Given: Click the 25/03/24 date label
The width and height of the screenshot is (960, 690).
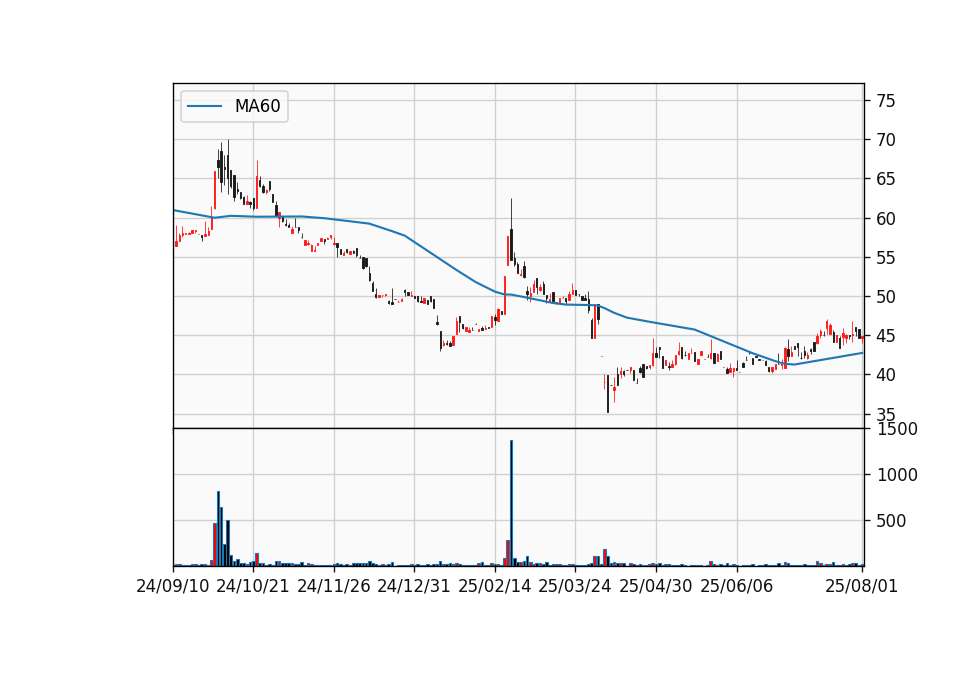Looking at the screenshot, I should pos(575,586).
